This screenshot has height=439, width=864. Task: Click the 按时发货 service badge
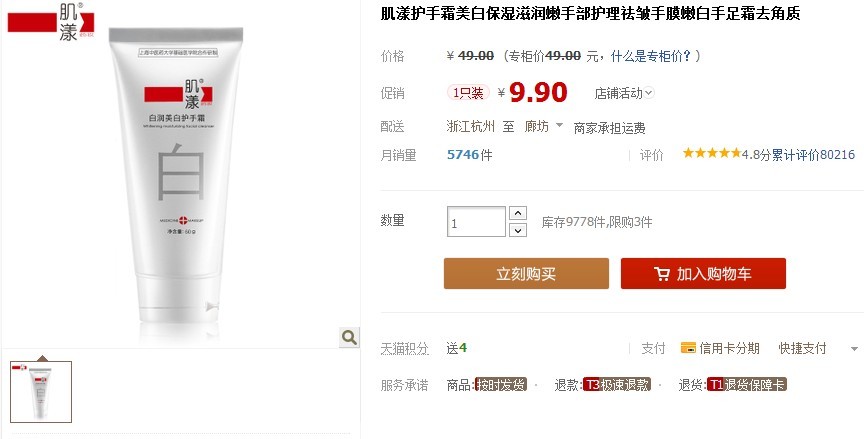501,384
